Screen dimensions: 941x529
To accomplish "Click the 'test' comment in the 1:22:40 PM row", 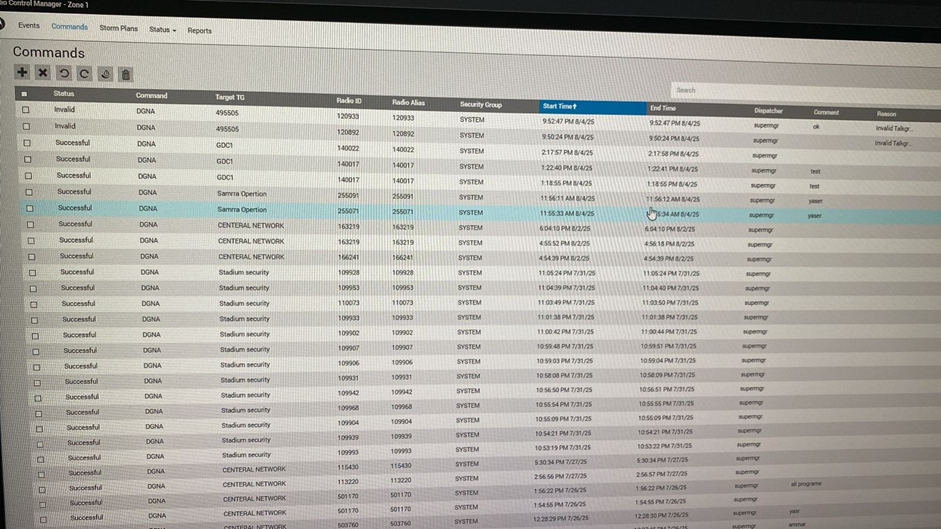I will tap(815, 172).
